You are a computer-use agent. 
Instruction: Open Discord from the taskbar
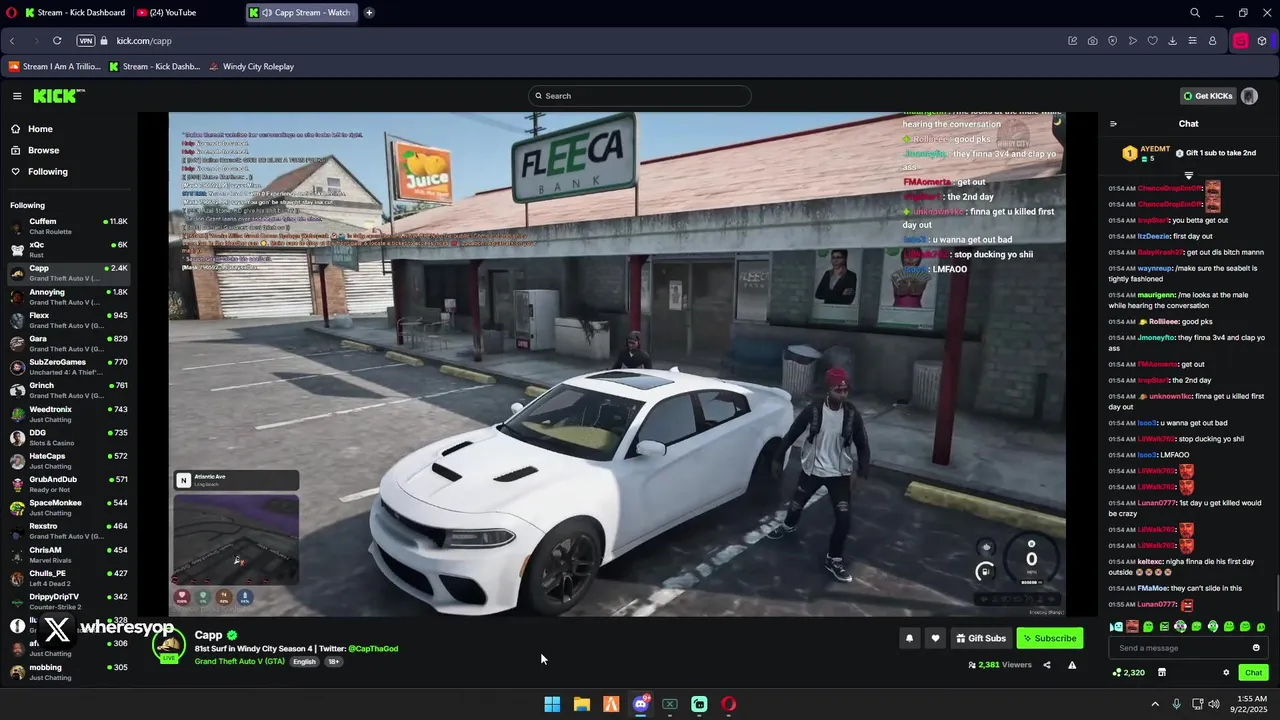point(640,704)
